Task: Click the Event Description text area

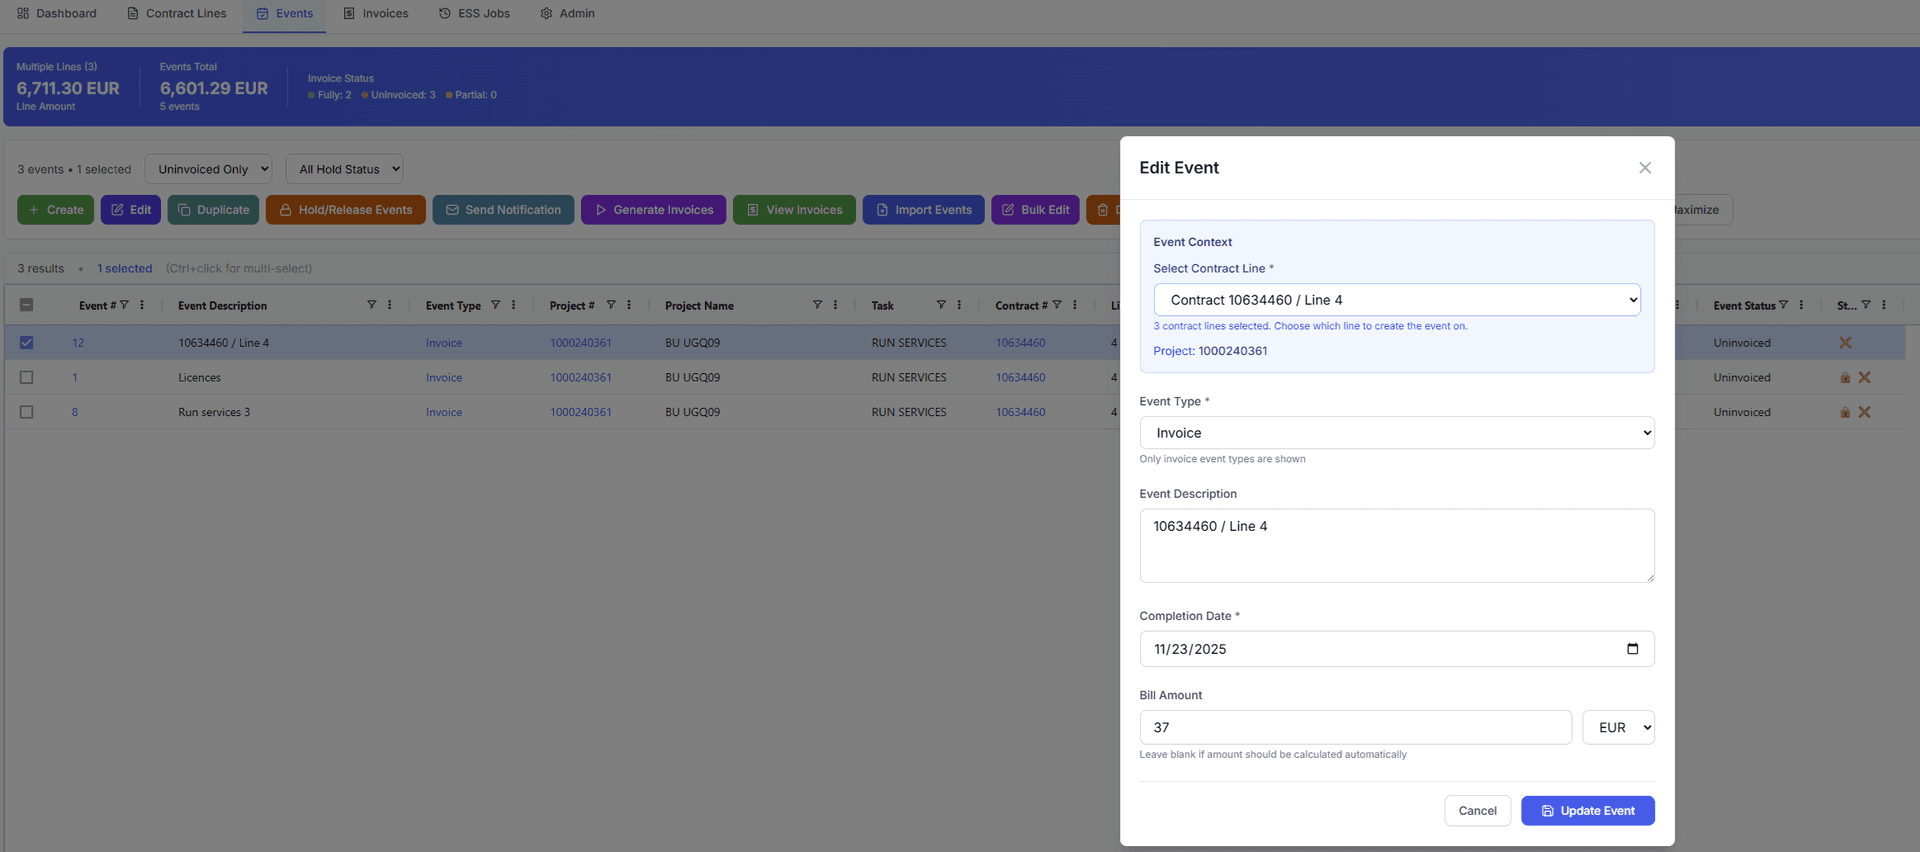Action: 1396,546
